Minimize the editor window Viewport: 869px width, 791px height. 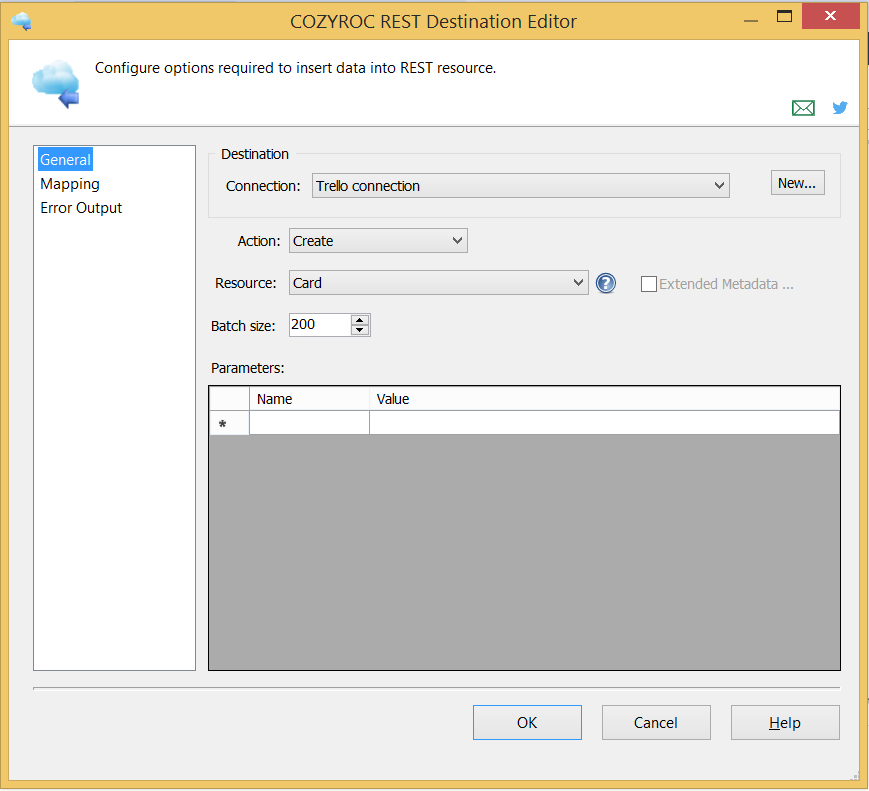(x=751, y=19)
